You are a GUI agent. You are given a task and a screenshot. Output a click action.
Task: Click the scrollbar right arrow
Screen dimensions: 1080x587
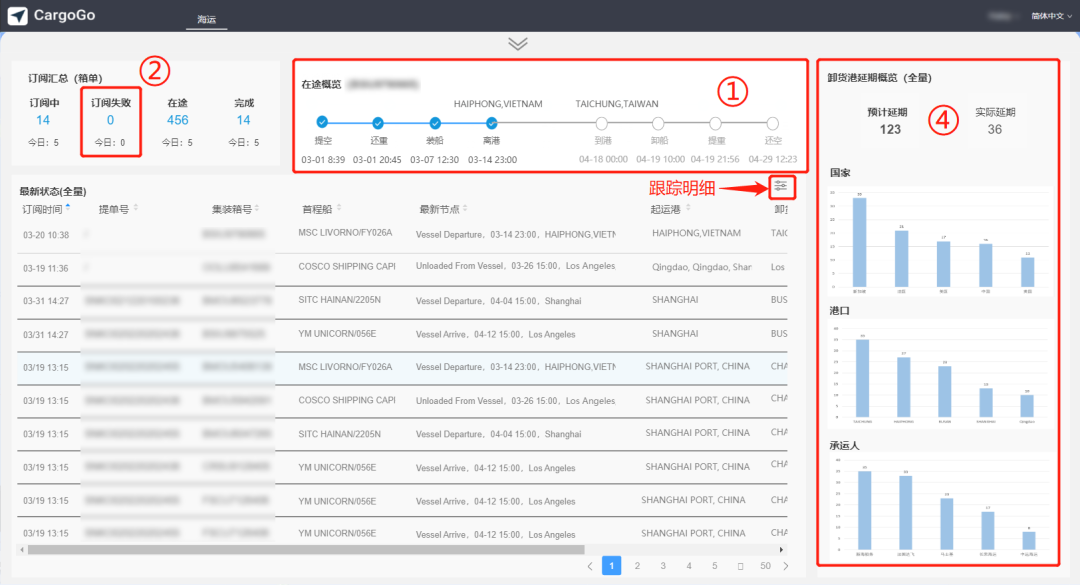click(781, 550)
